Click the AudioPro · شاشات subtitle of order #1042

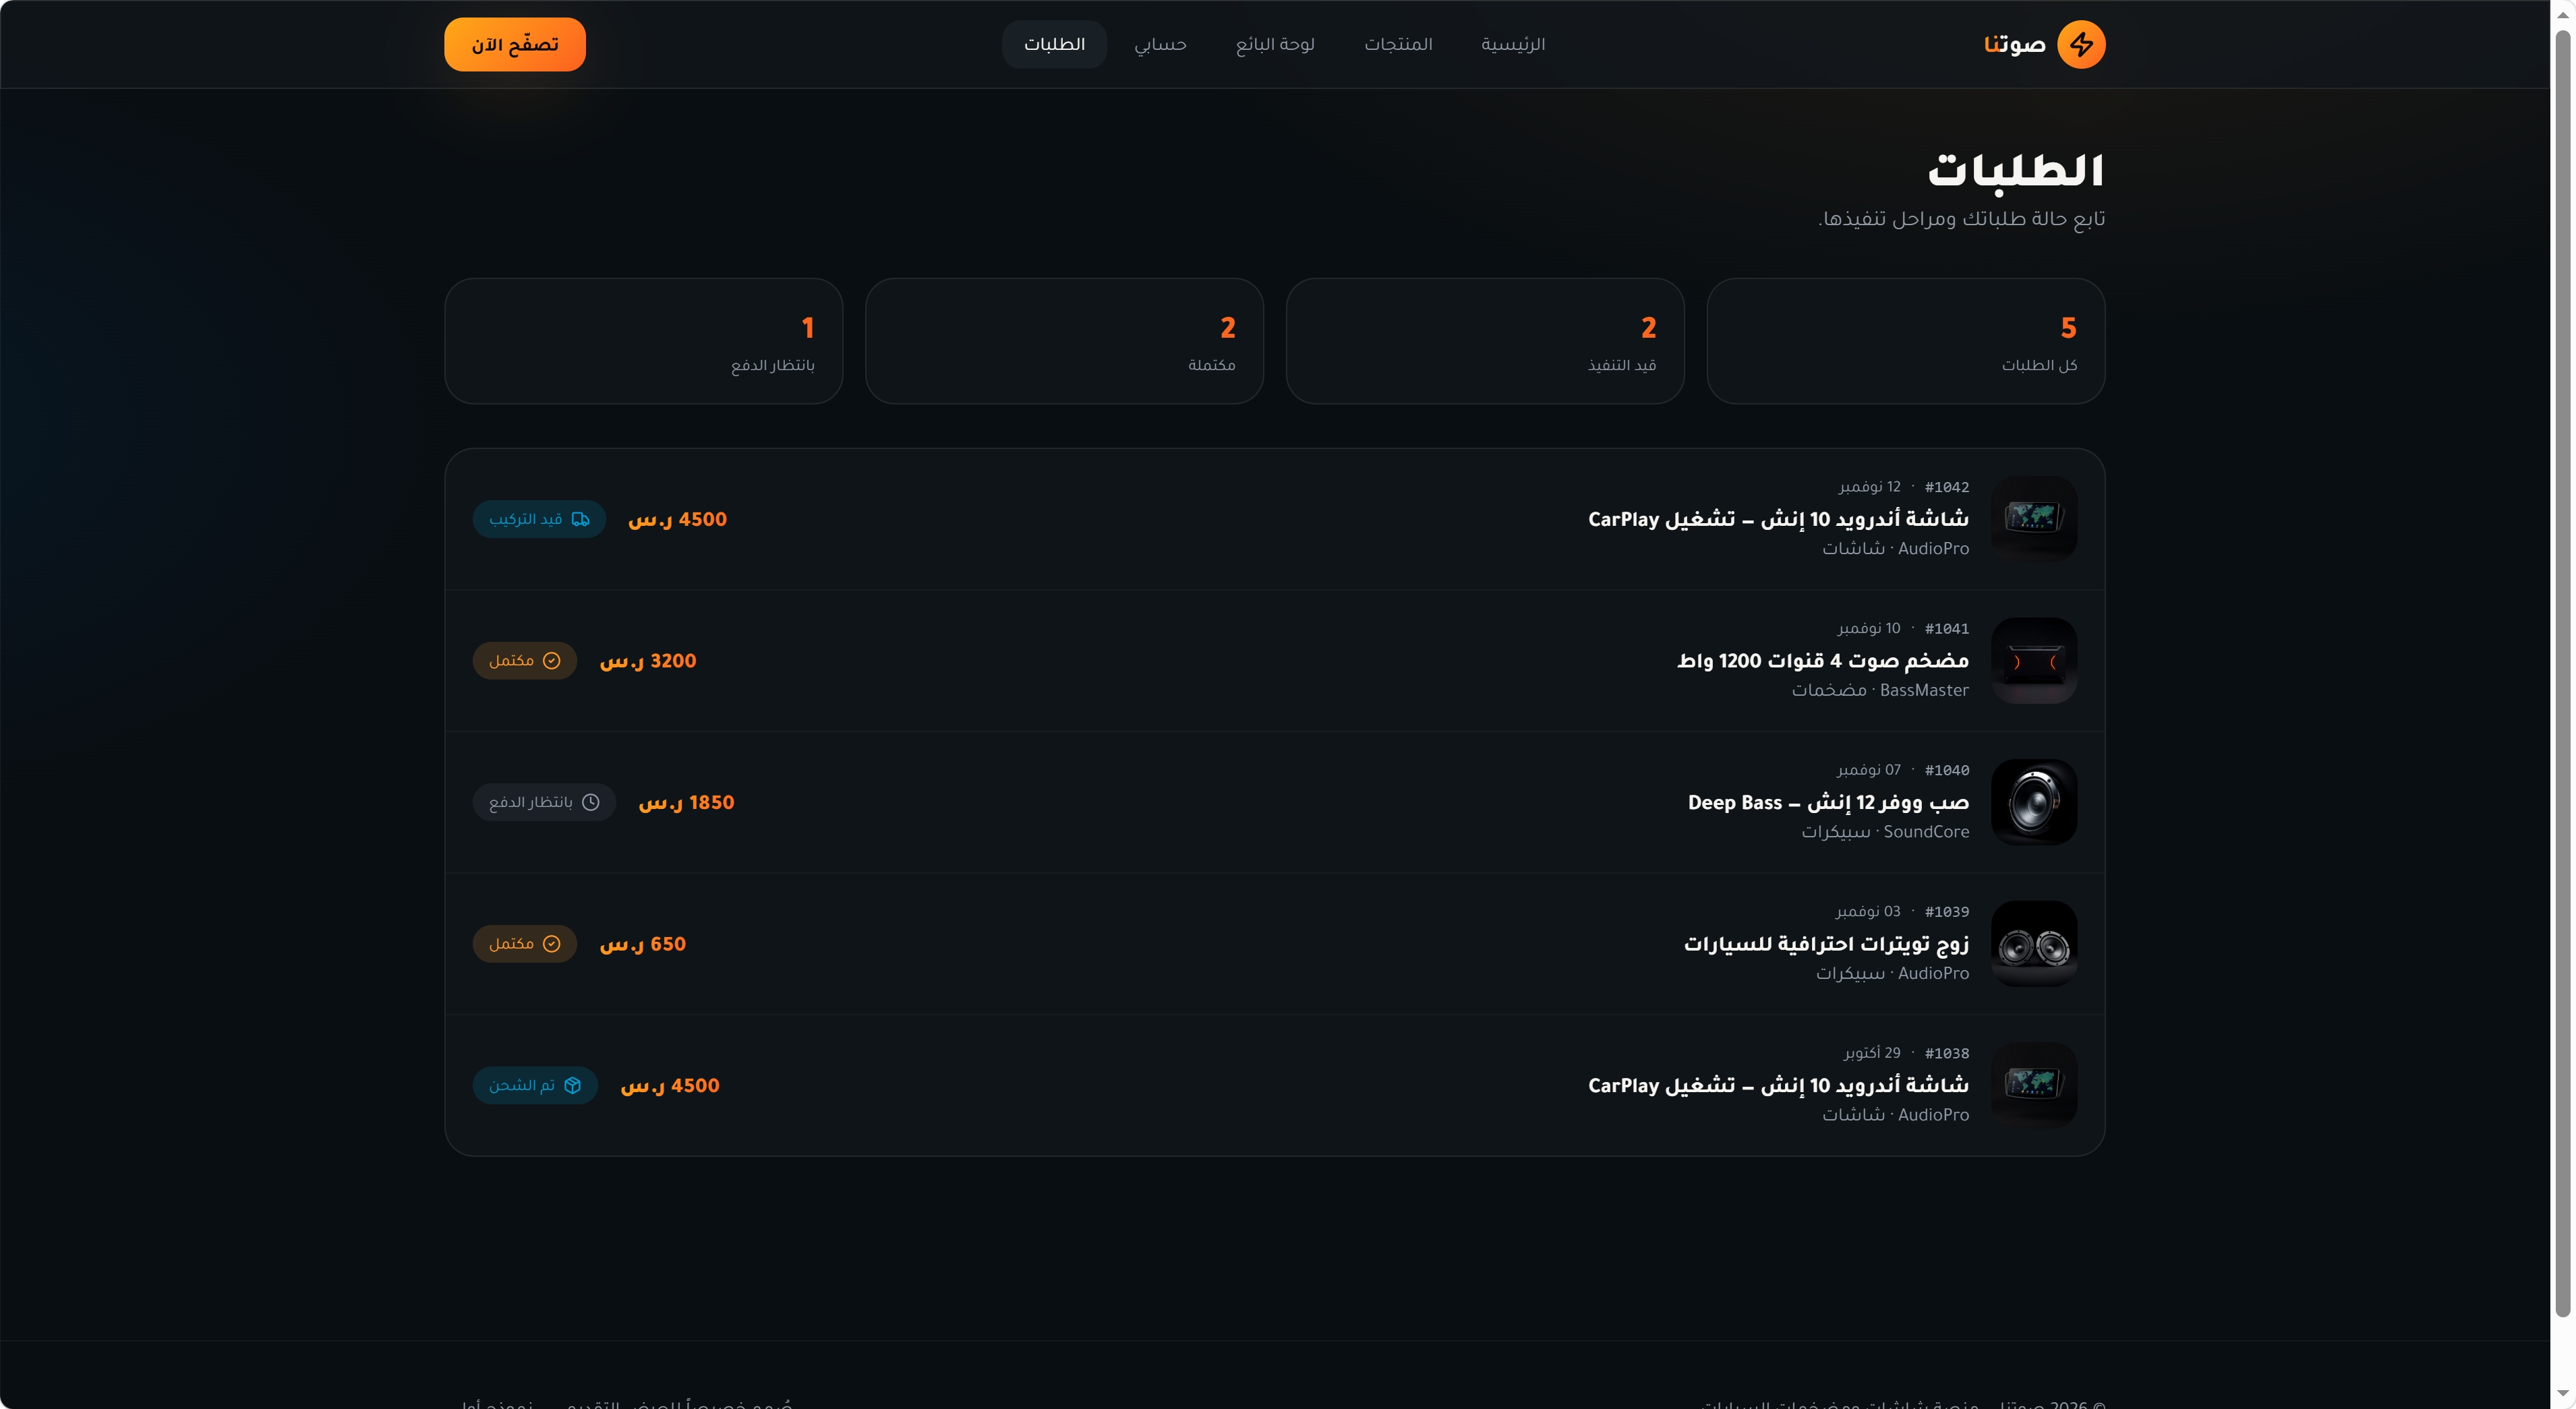pyautogui.click(x=1895, y=549)
